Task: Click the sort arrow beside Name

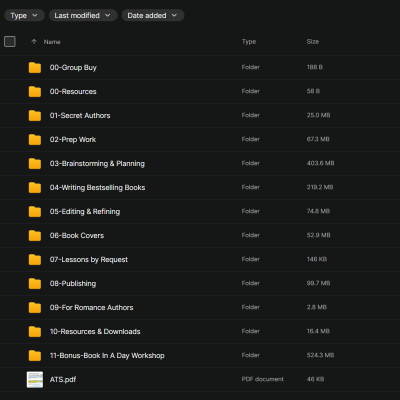Action: 34,42
